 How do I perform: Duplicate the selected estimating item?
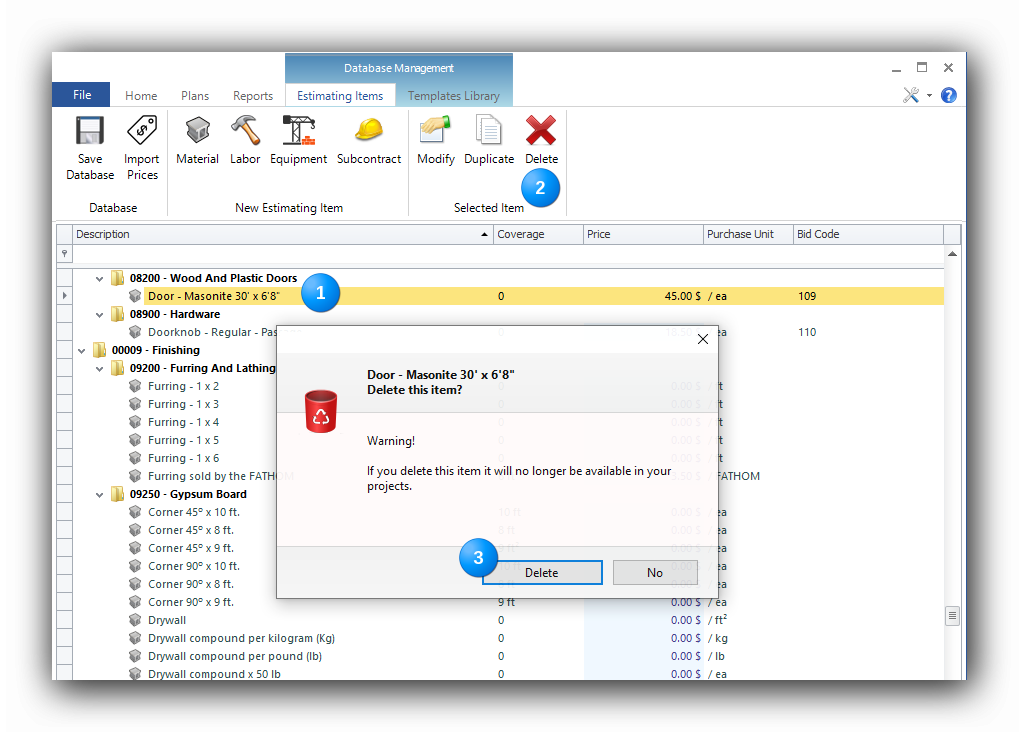[489, 140]
